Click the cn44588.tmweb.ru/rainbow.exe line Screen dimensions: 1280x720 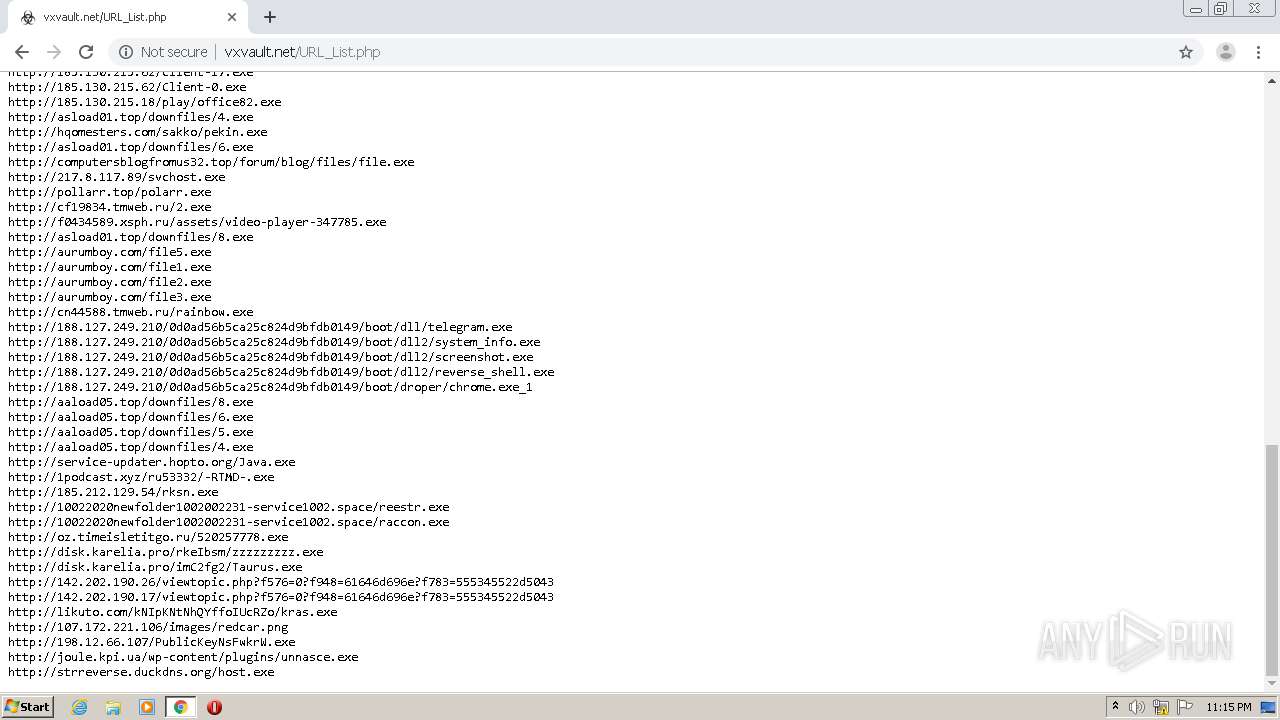[x=131, y=312]
